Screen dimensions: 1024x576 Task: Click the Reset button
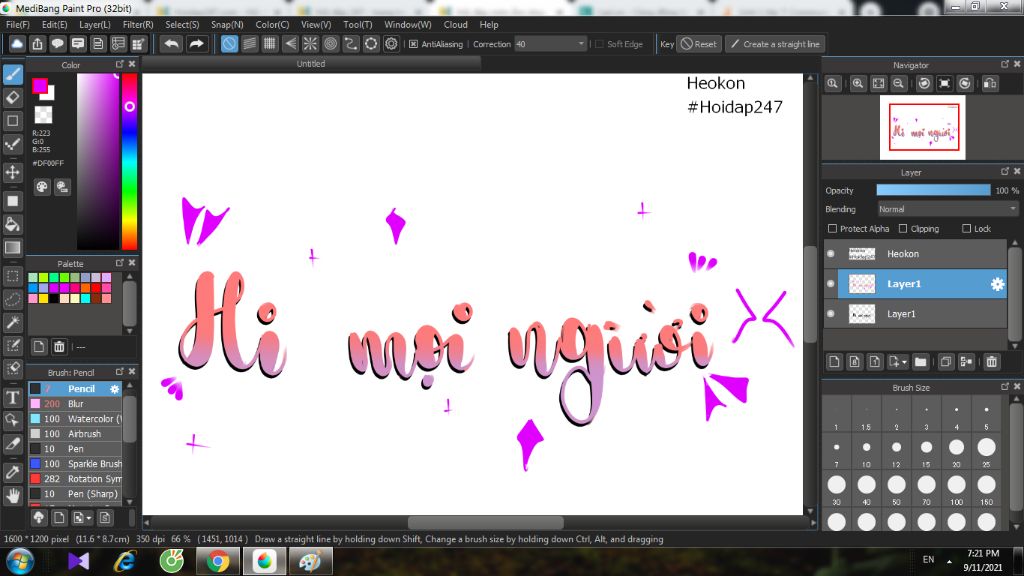point(699,44)
